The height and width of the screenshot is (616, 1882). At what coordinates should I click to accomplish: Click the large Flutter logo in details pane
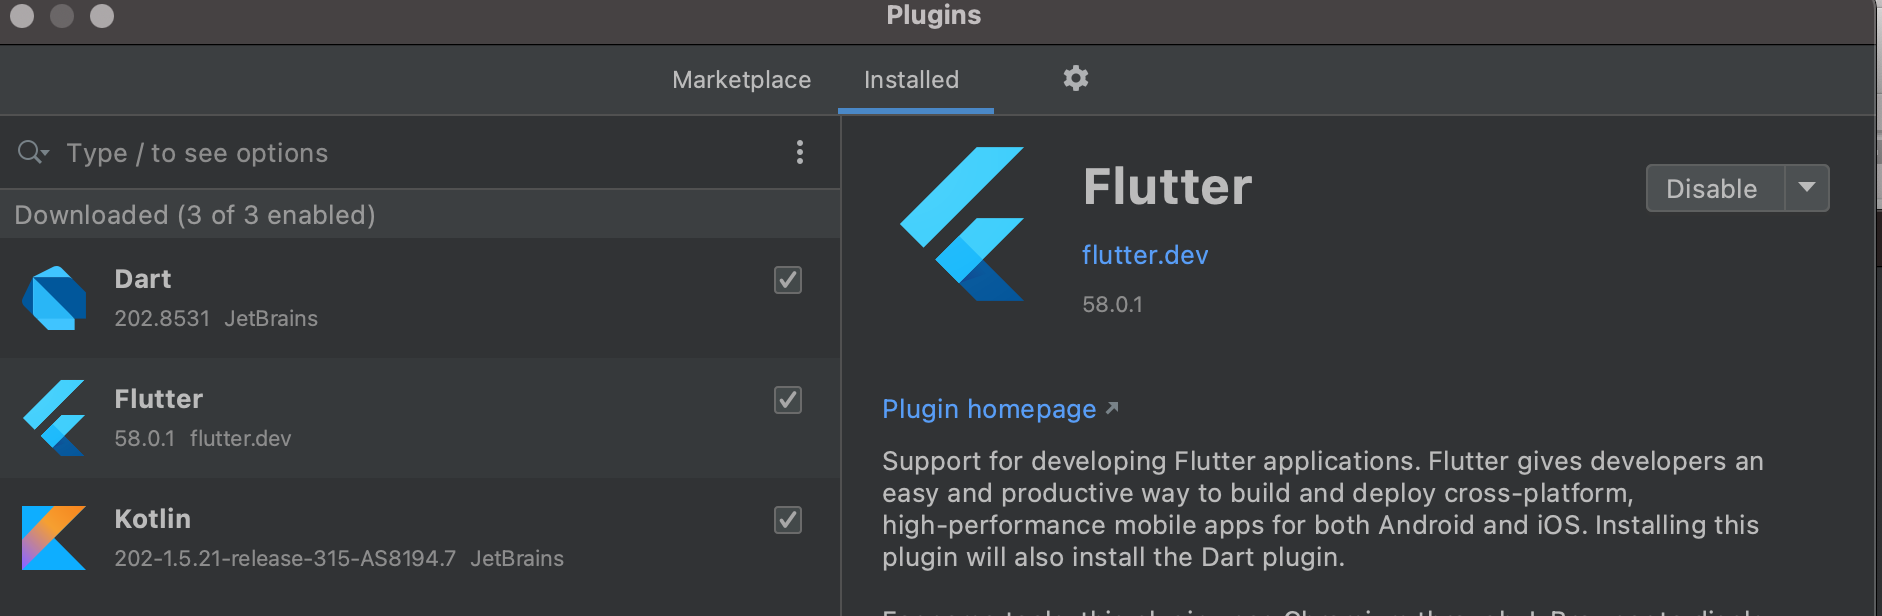(962, 224)
